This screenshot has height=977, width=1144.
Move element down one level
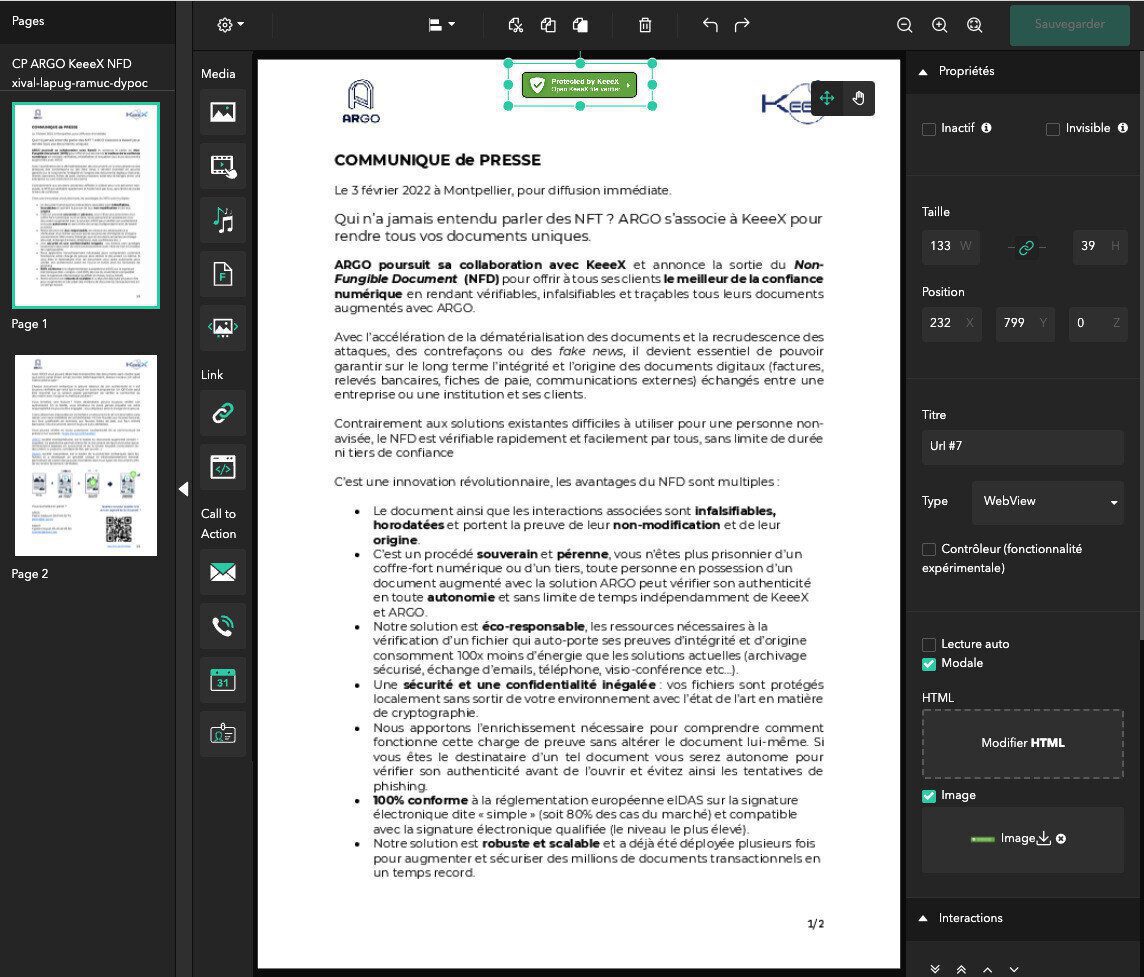pyautogui.click(x=1013, y=969)
